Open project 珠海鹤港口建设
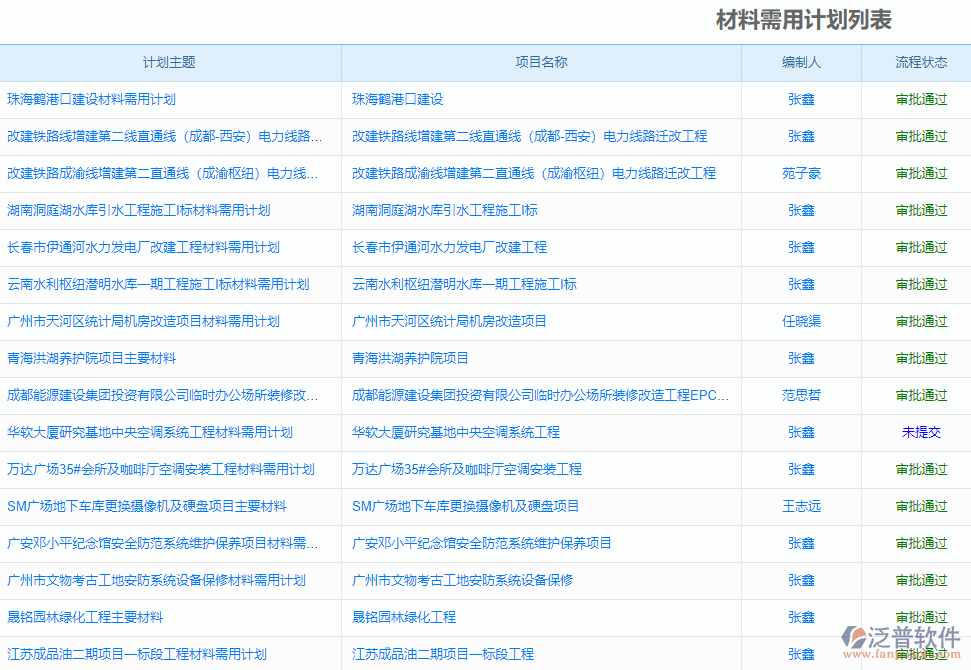Image resolution: width=971 pixels, height=670 pixels. coord(399,99)
